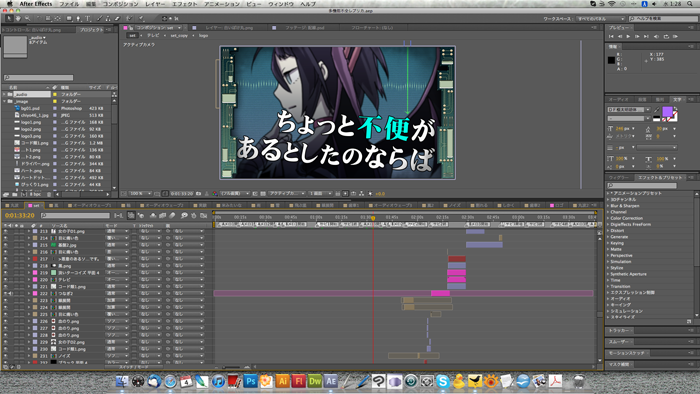This screenshot has width=700, height=394.
Task: Expand Color Correction effects category
Action: pyautogui.click(x=608, y=218)
